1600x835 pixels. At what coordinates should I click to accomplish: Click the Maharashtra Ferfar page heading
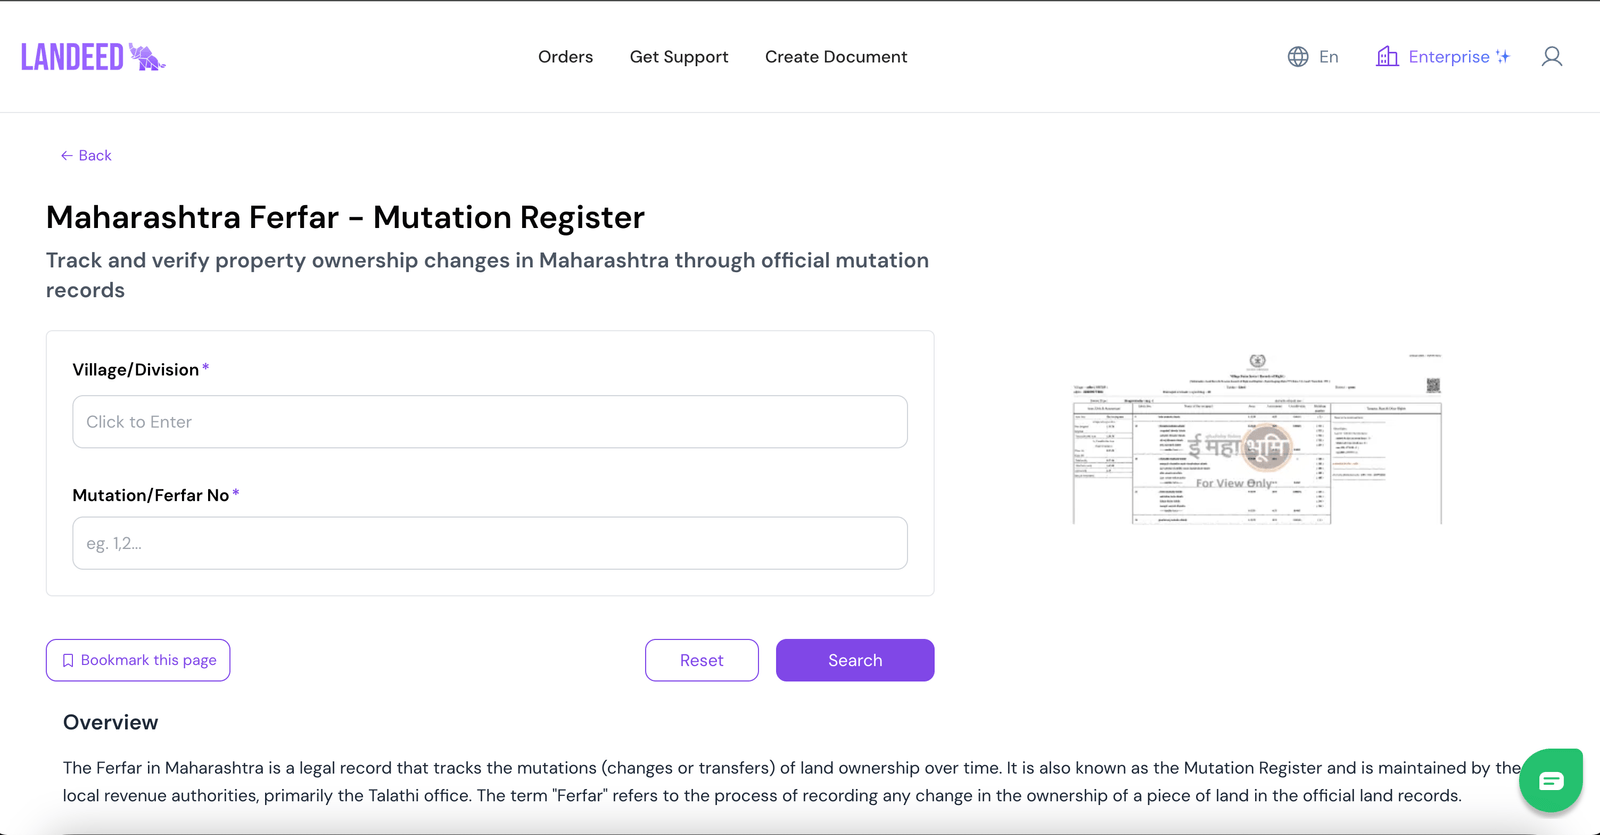click(345, 217)
